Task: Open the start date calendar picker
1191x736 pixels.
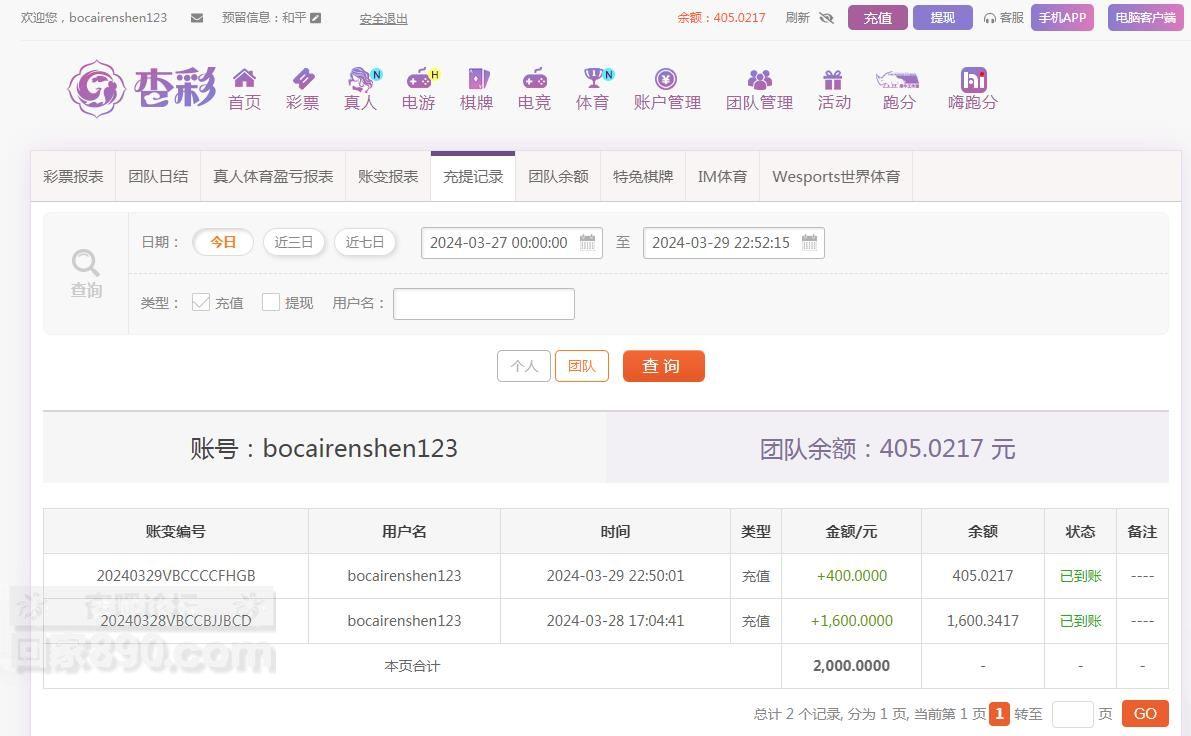Action: coord(588,242)
